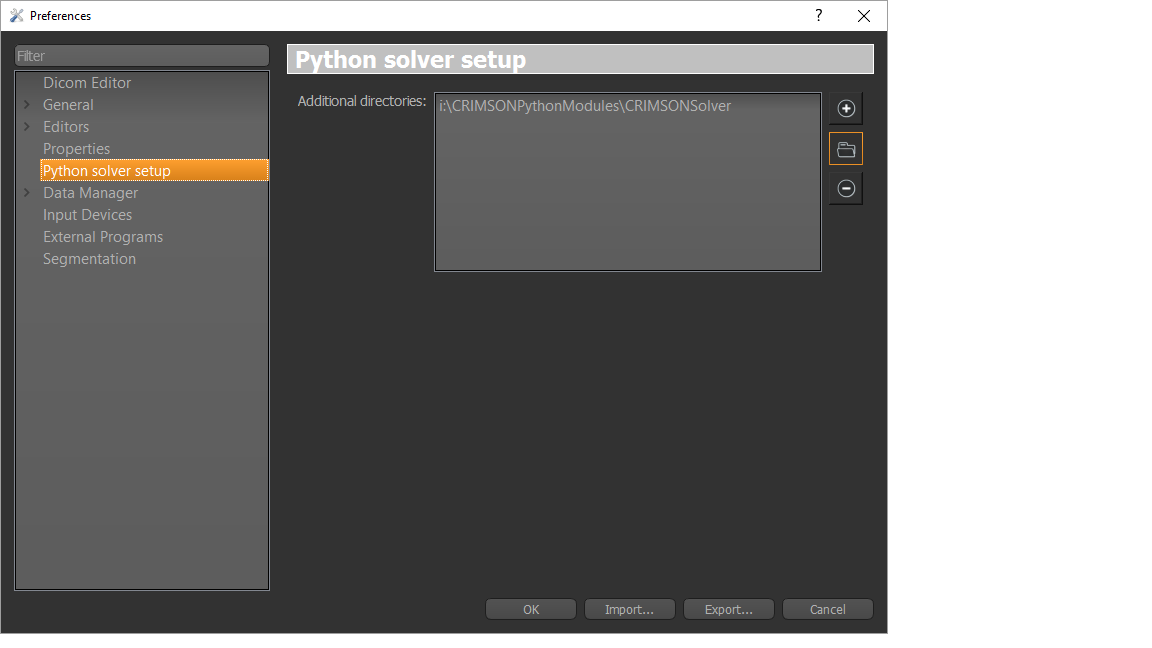
Task: Click the Preferences wrench icon in title bar
Action: pos(16,16)
